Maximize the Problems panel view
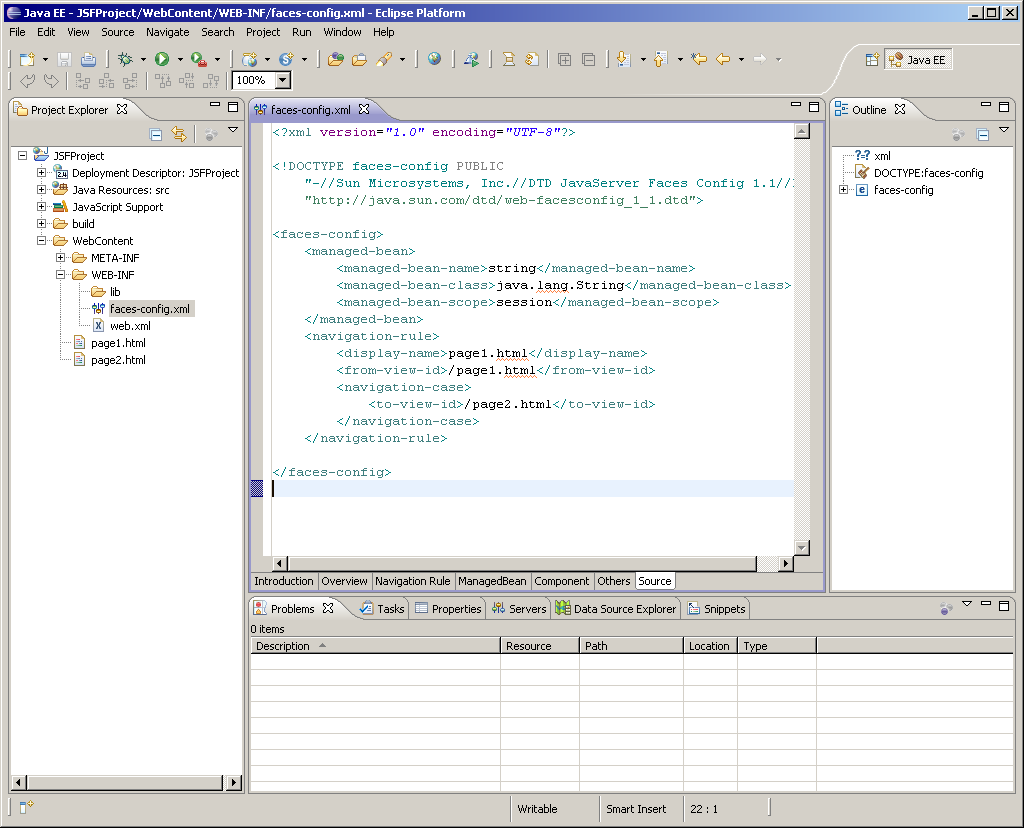Screen dimensions: 1024x828 click(1005, 604)
